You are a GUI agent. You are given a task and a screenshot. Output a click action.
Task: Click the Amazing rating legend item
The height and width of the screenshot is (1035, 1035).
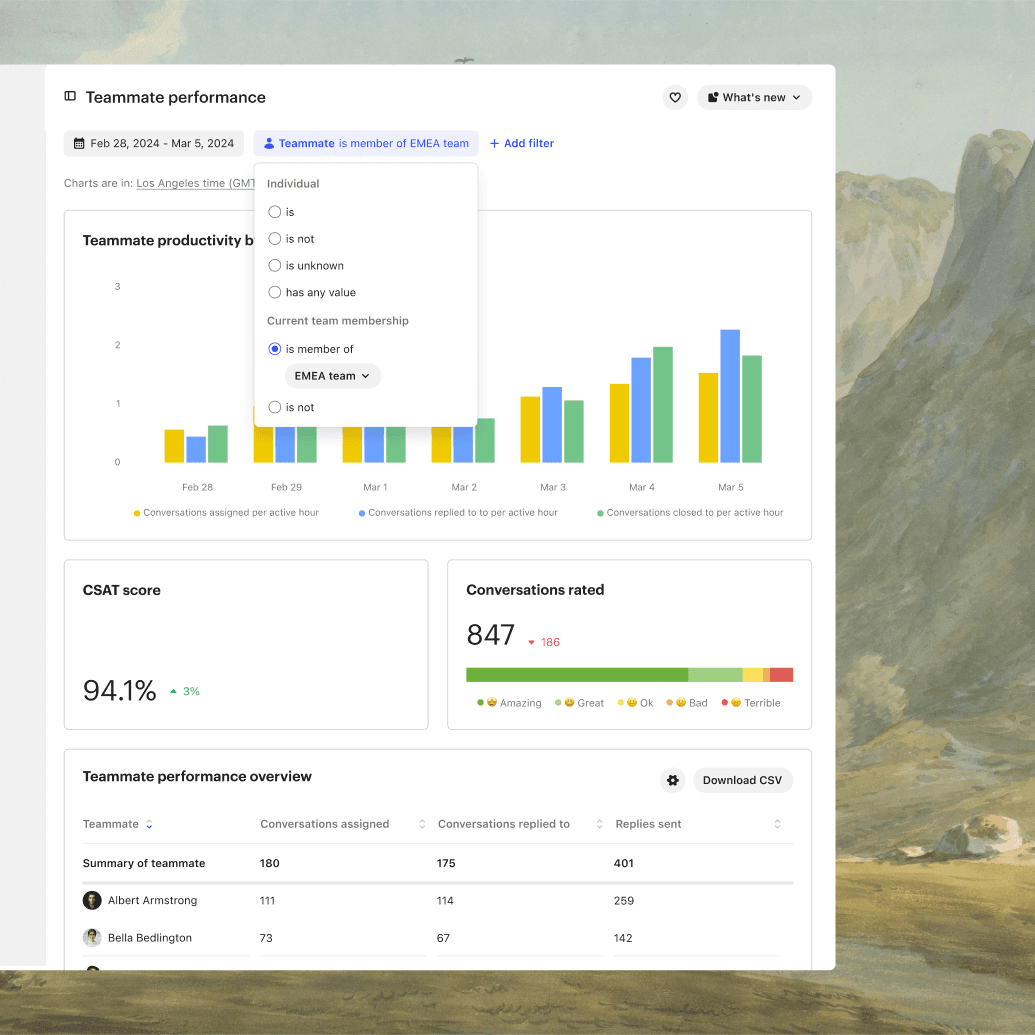pos(510,703)
